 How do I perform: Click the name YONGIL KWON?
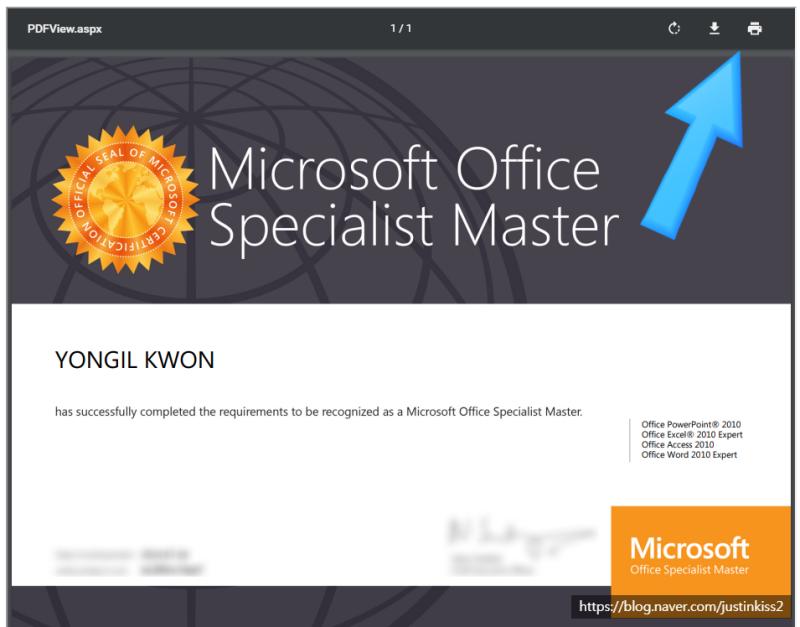(135, 360)
